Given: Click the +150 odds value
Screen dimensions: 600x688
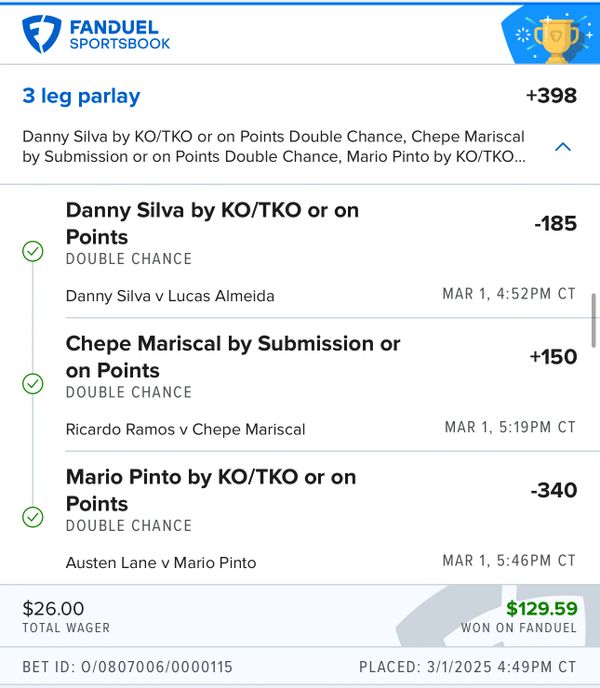Looking at the screenshot, I should [x=553, y=357].
